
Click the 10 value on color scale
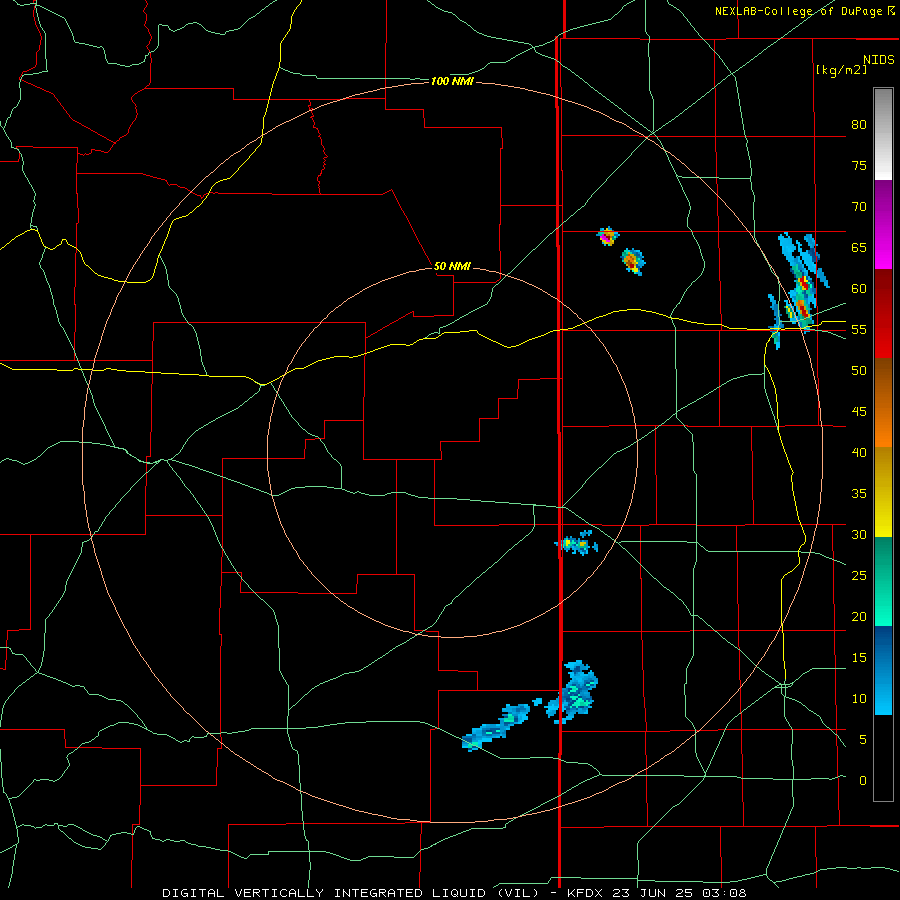click(x=859, y=699)
